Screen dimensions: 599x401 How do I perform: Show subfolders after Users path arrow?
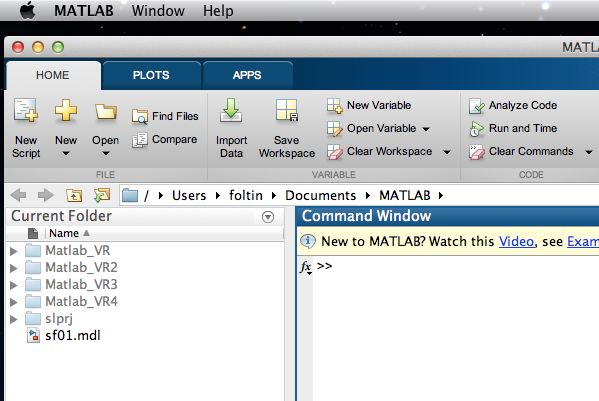(x=218, y=196)
